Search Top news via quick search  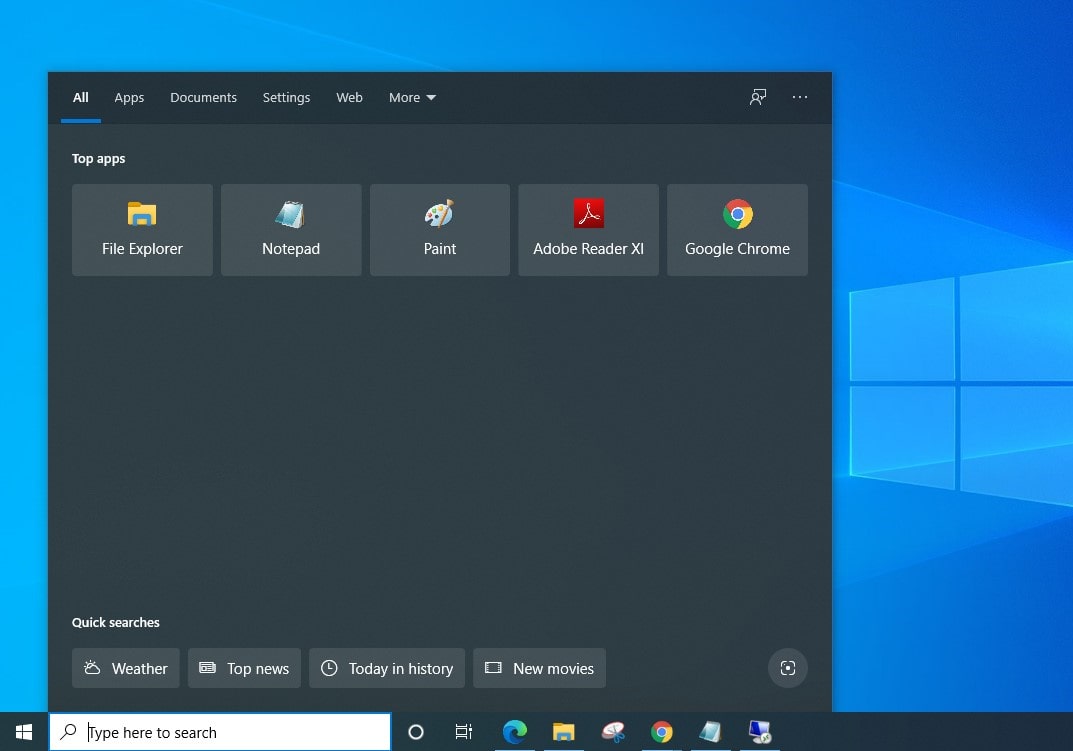244,668
